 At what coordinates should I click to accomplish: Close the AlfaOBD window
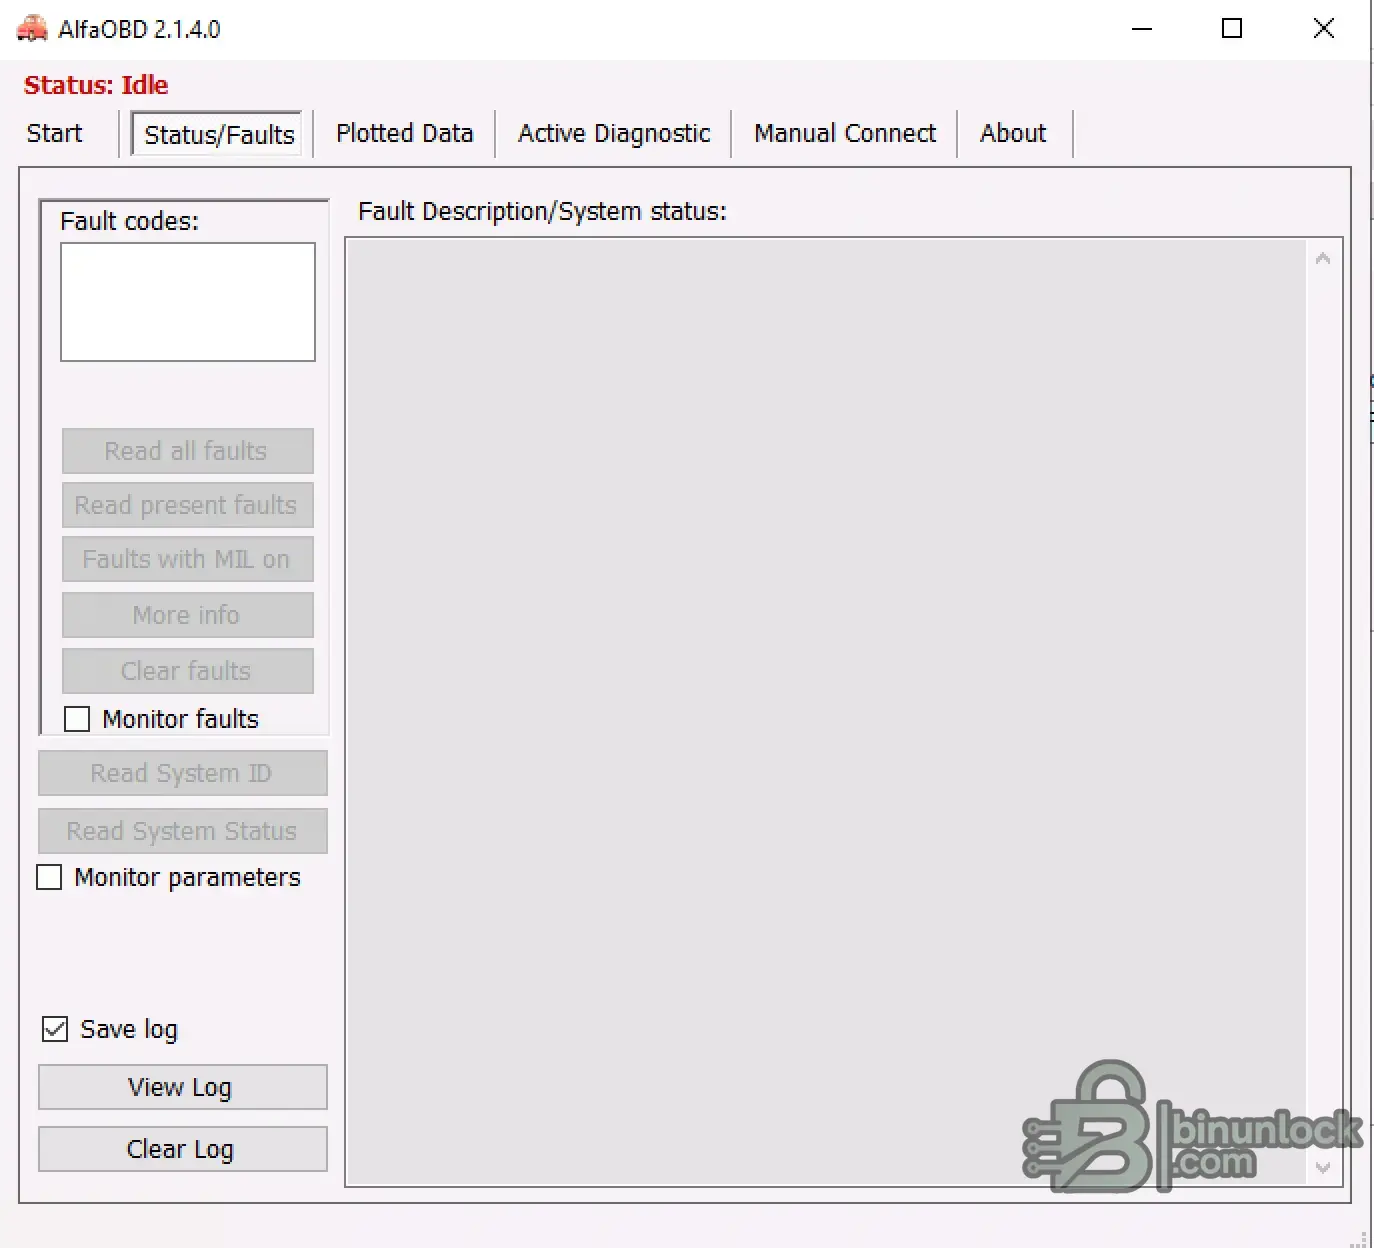tap(1323, 29)
